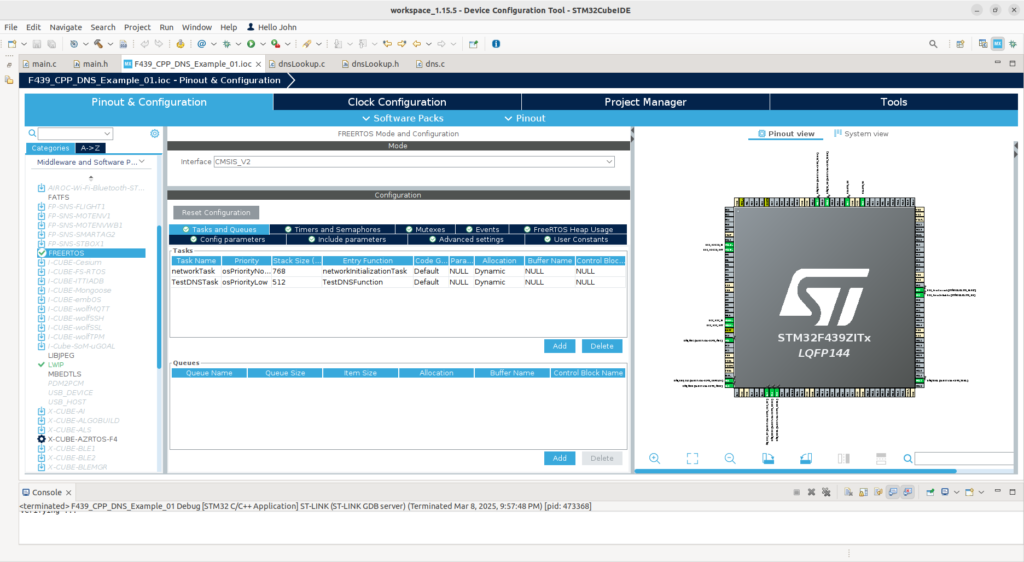Click Add button under Tasks table
The width and height of the screenshot is (1024, 562).
560,346
